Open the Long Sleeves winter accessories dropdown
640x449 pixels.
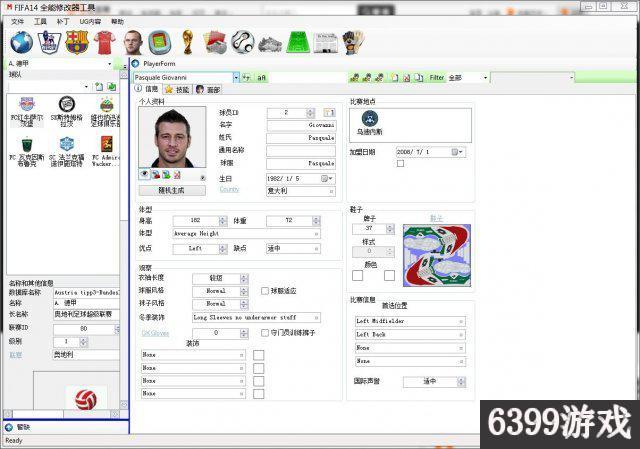pyautogui.click(x=316, y=318)
